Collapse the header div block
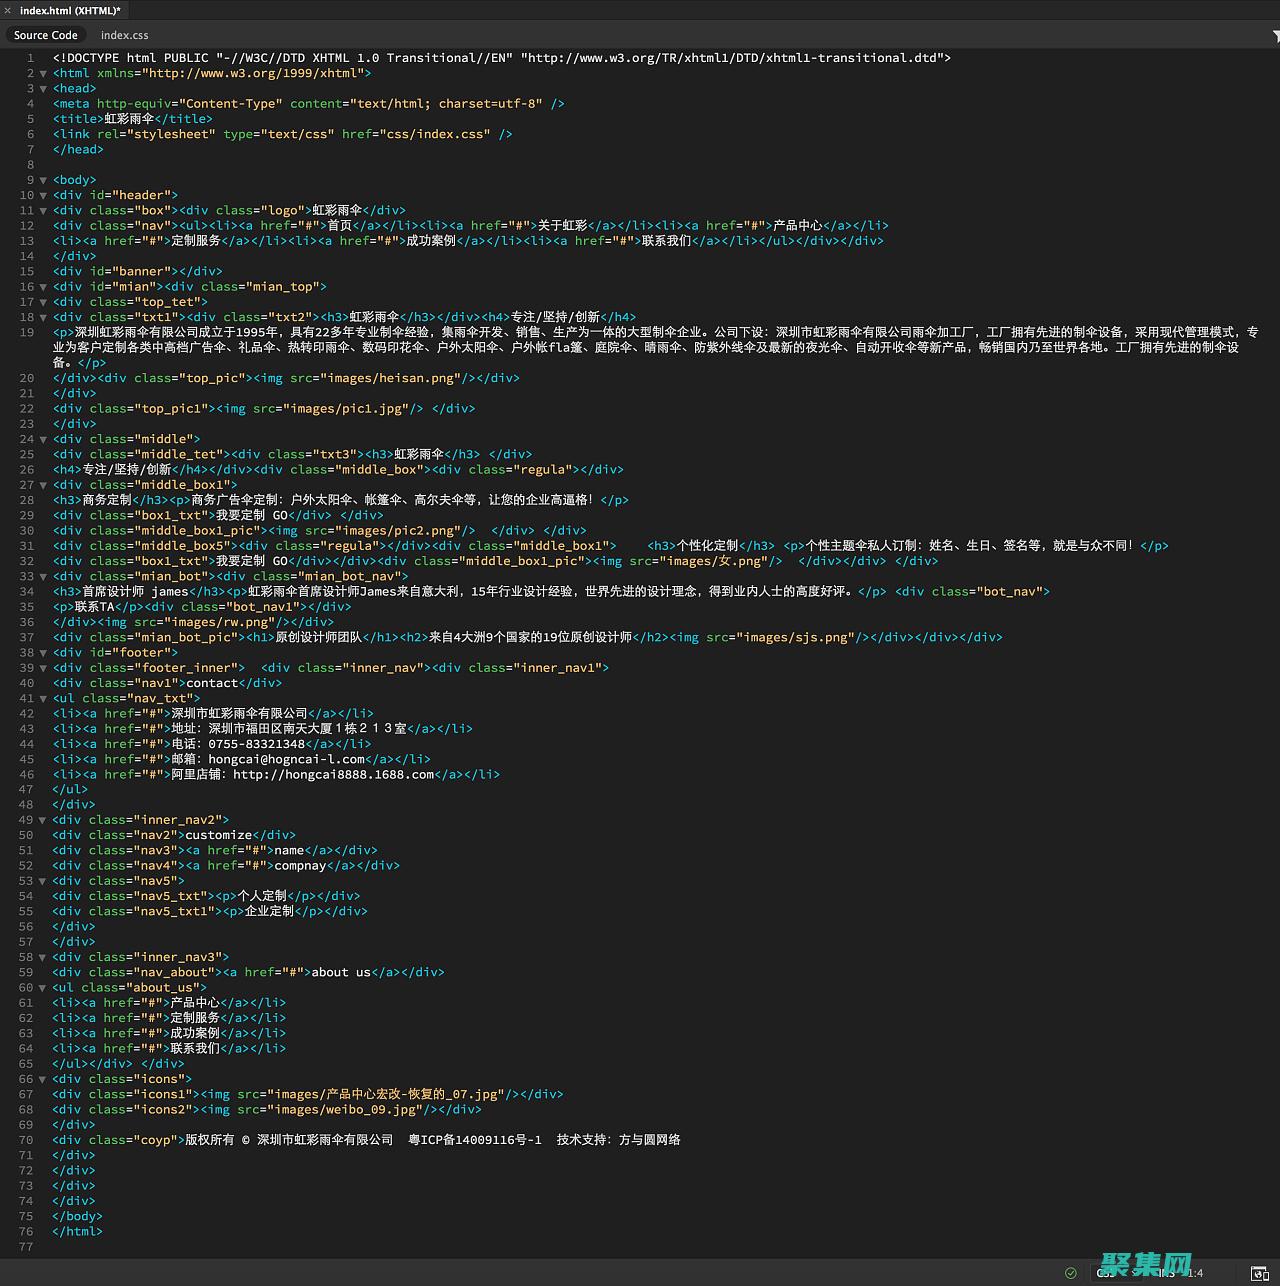The height and width of the screenshot is (1286, 1280). (42, 195)
